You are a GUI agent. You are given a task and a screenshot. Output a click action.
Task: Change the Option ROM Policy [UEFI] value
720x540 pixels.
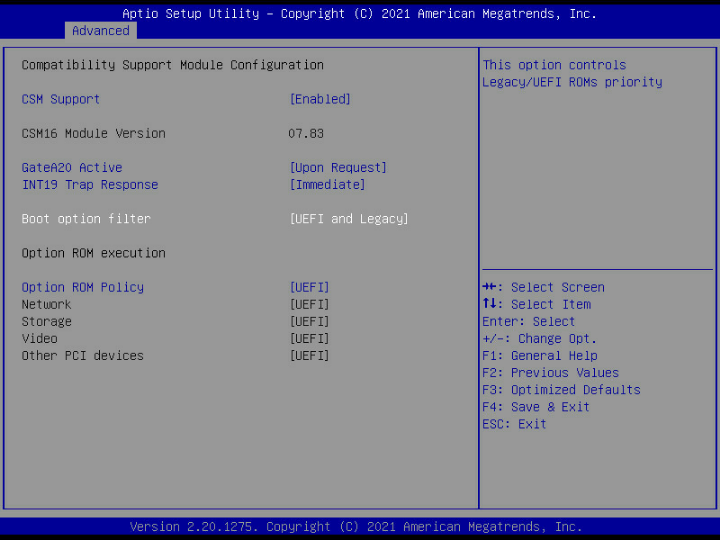point(309,288)
